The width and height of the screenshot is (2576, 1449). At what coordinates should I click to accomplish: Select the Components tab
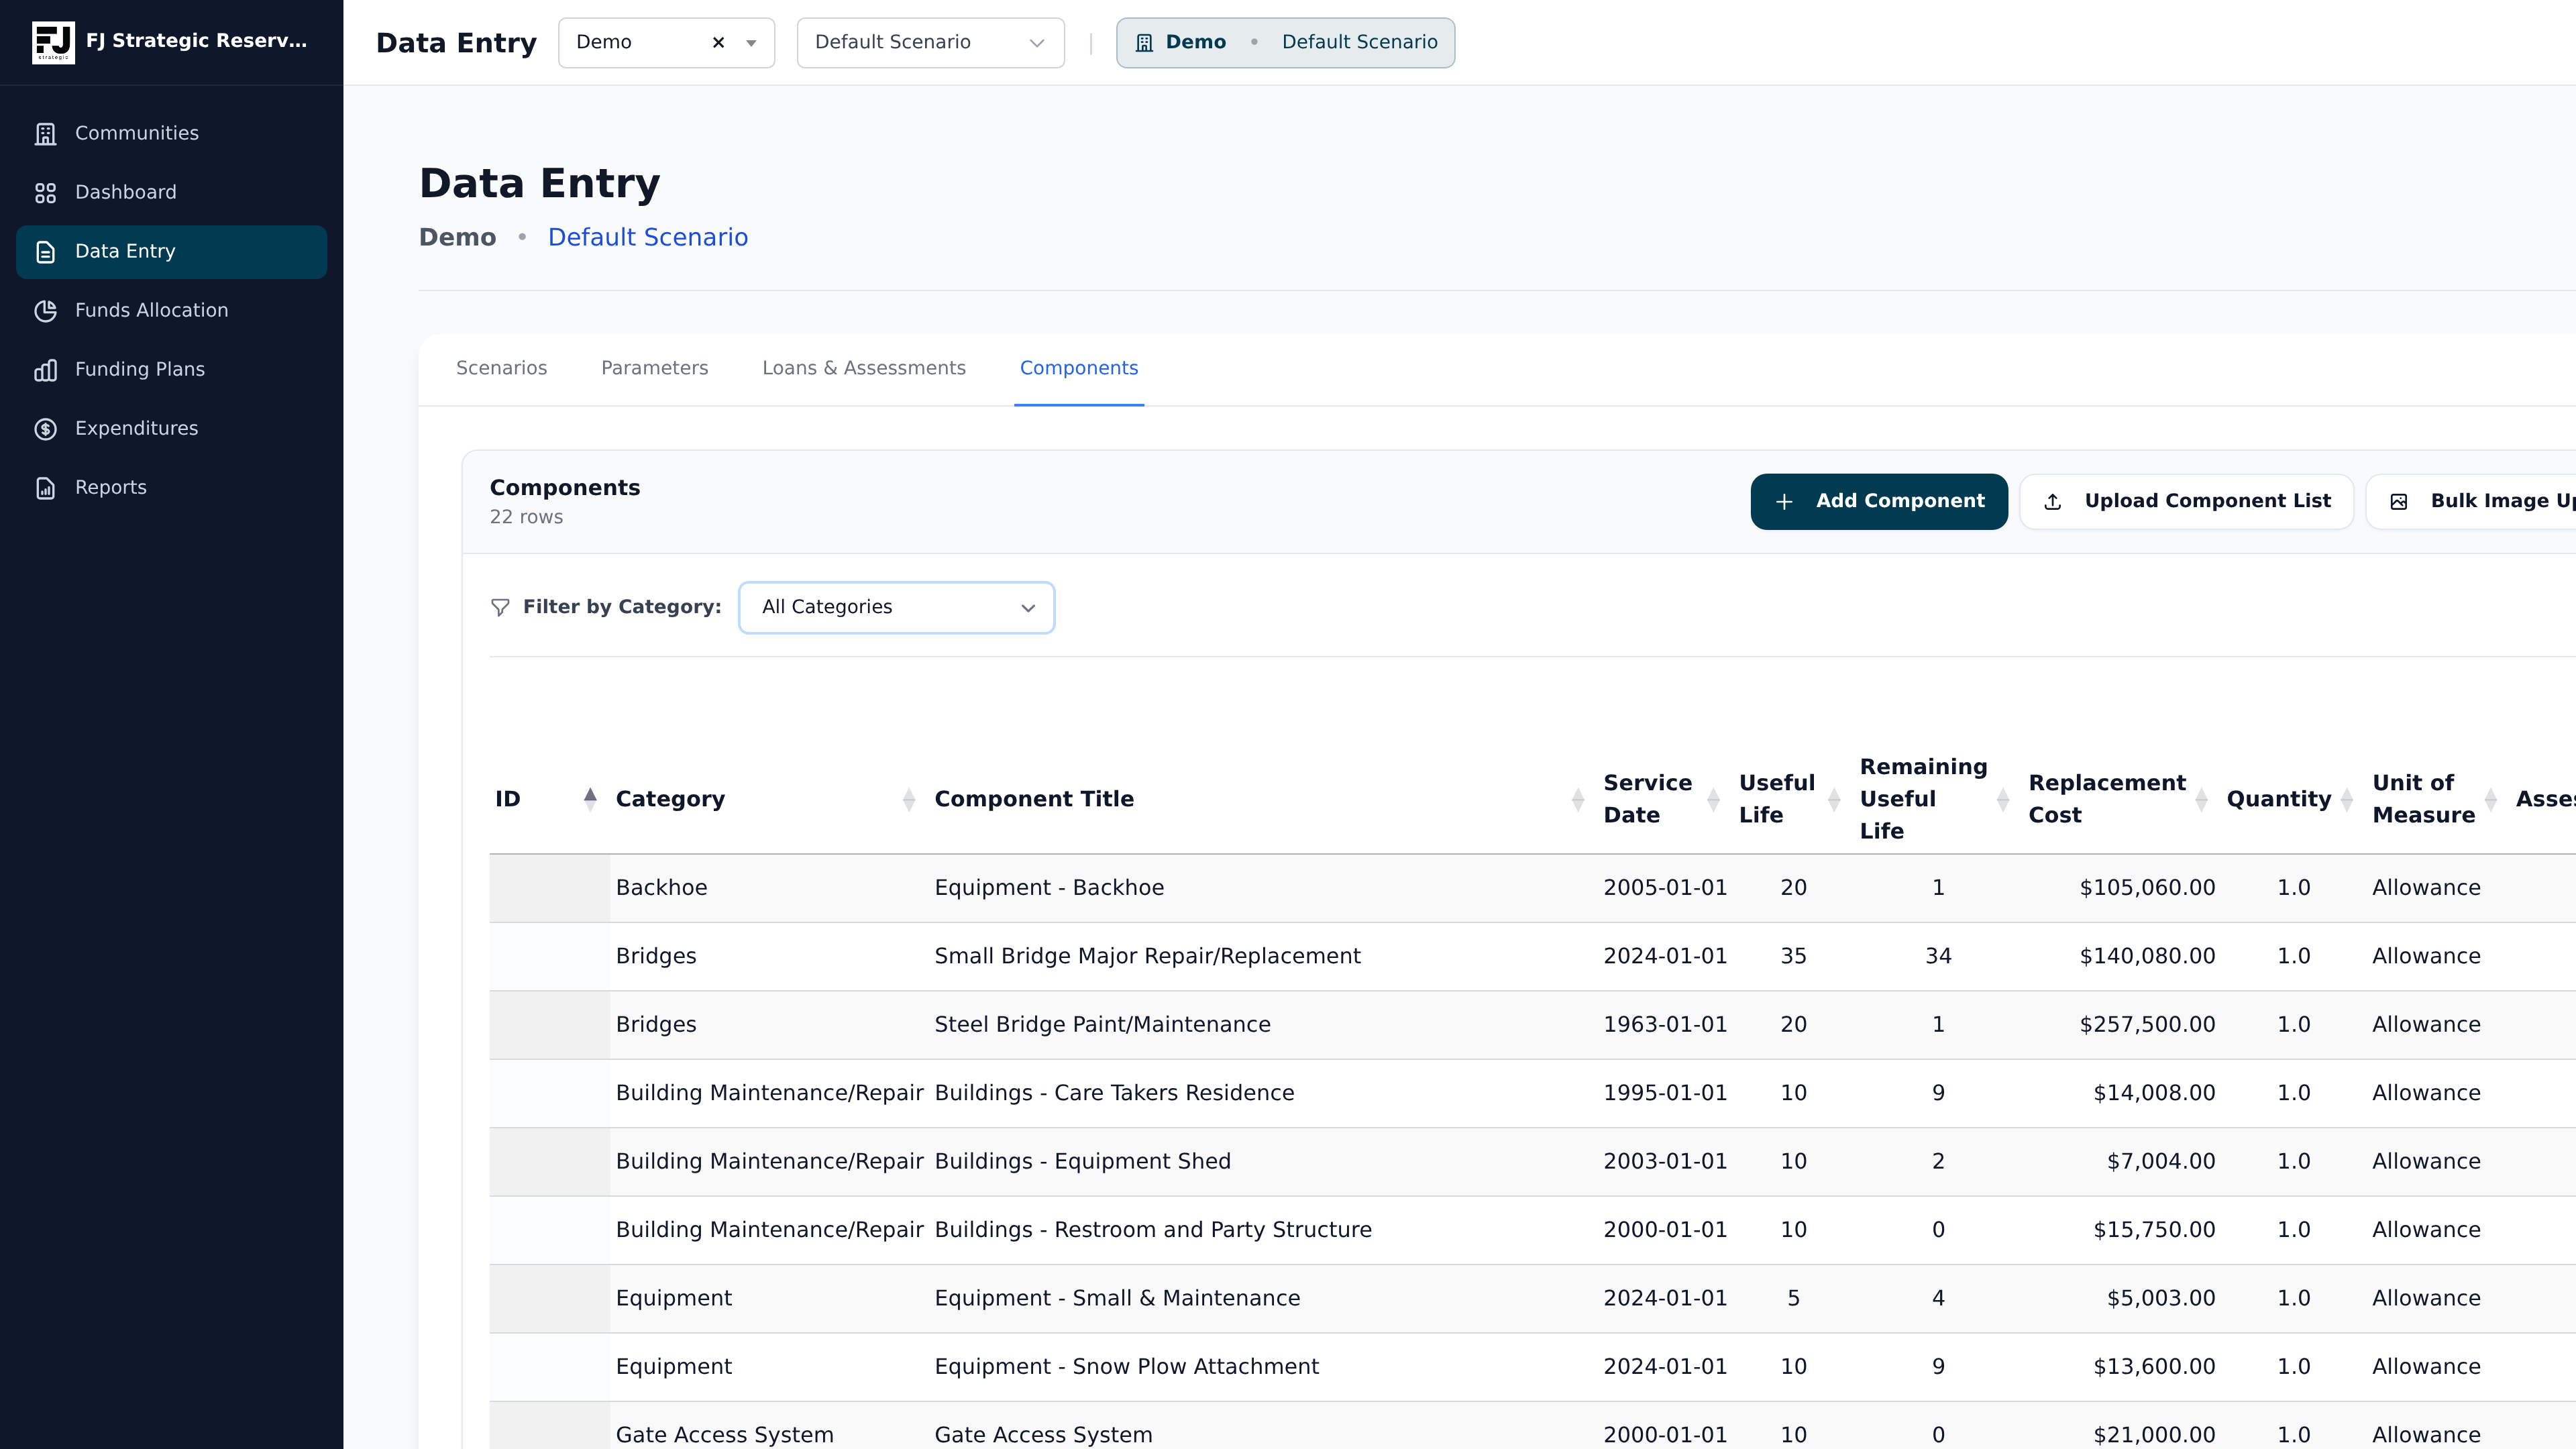pyautogui.click(x=1079, y=368)
